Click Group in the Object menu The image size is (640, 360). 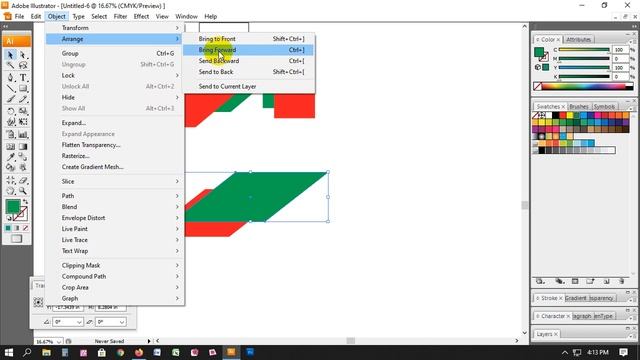[115, 53]
